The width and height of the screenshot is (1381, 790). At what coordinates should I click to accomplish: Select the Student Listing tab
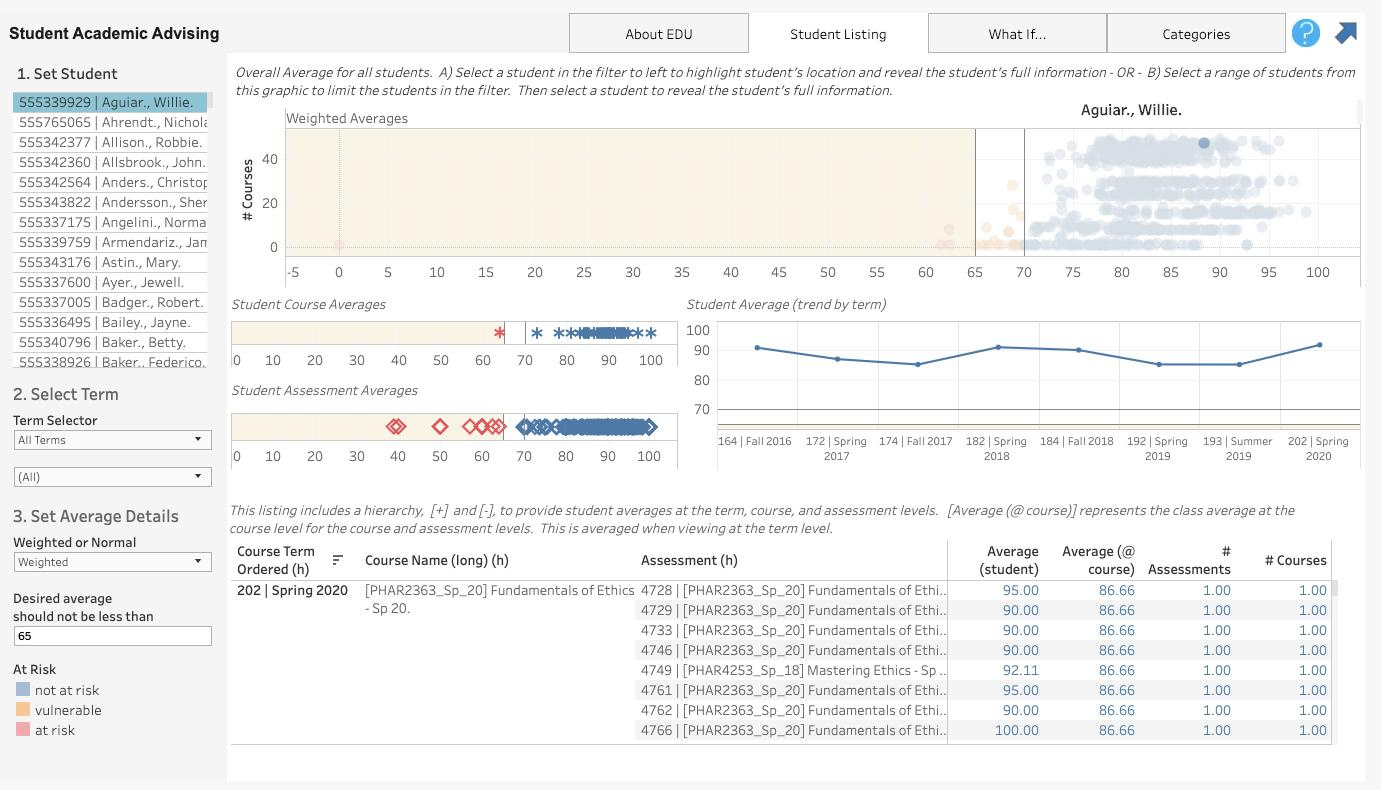(x=837, y=33)
